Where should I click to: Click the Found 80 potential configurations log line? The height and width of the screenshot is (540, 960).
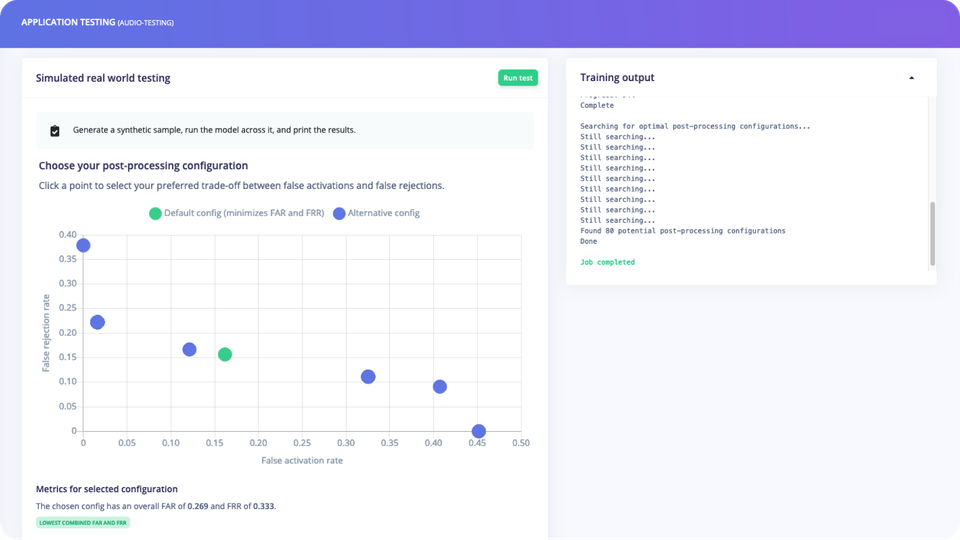click(x=682, y=231)
